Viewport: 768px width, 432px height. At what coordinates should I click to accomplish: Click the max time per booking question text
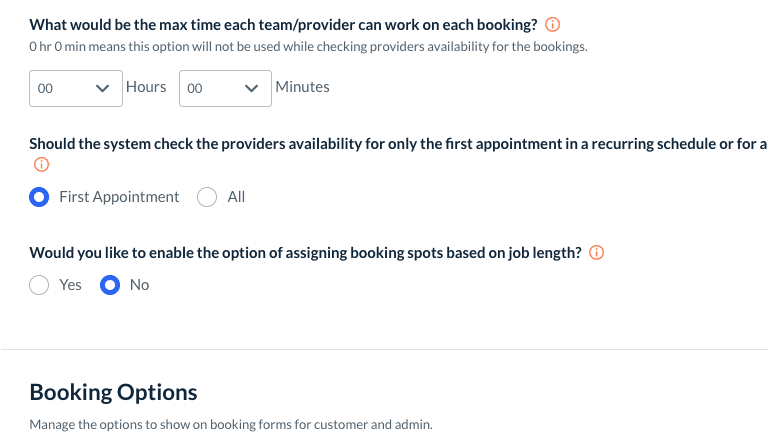(x=284, y=24)
